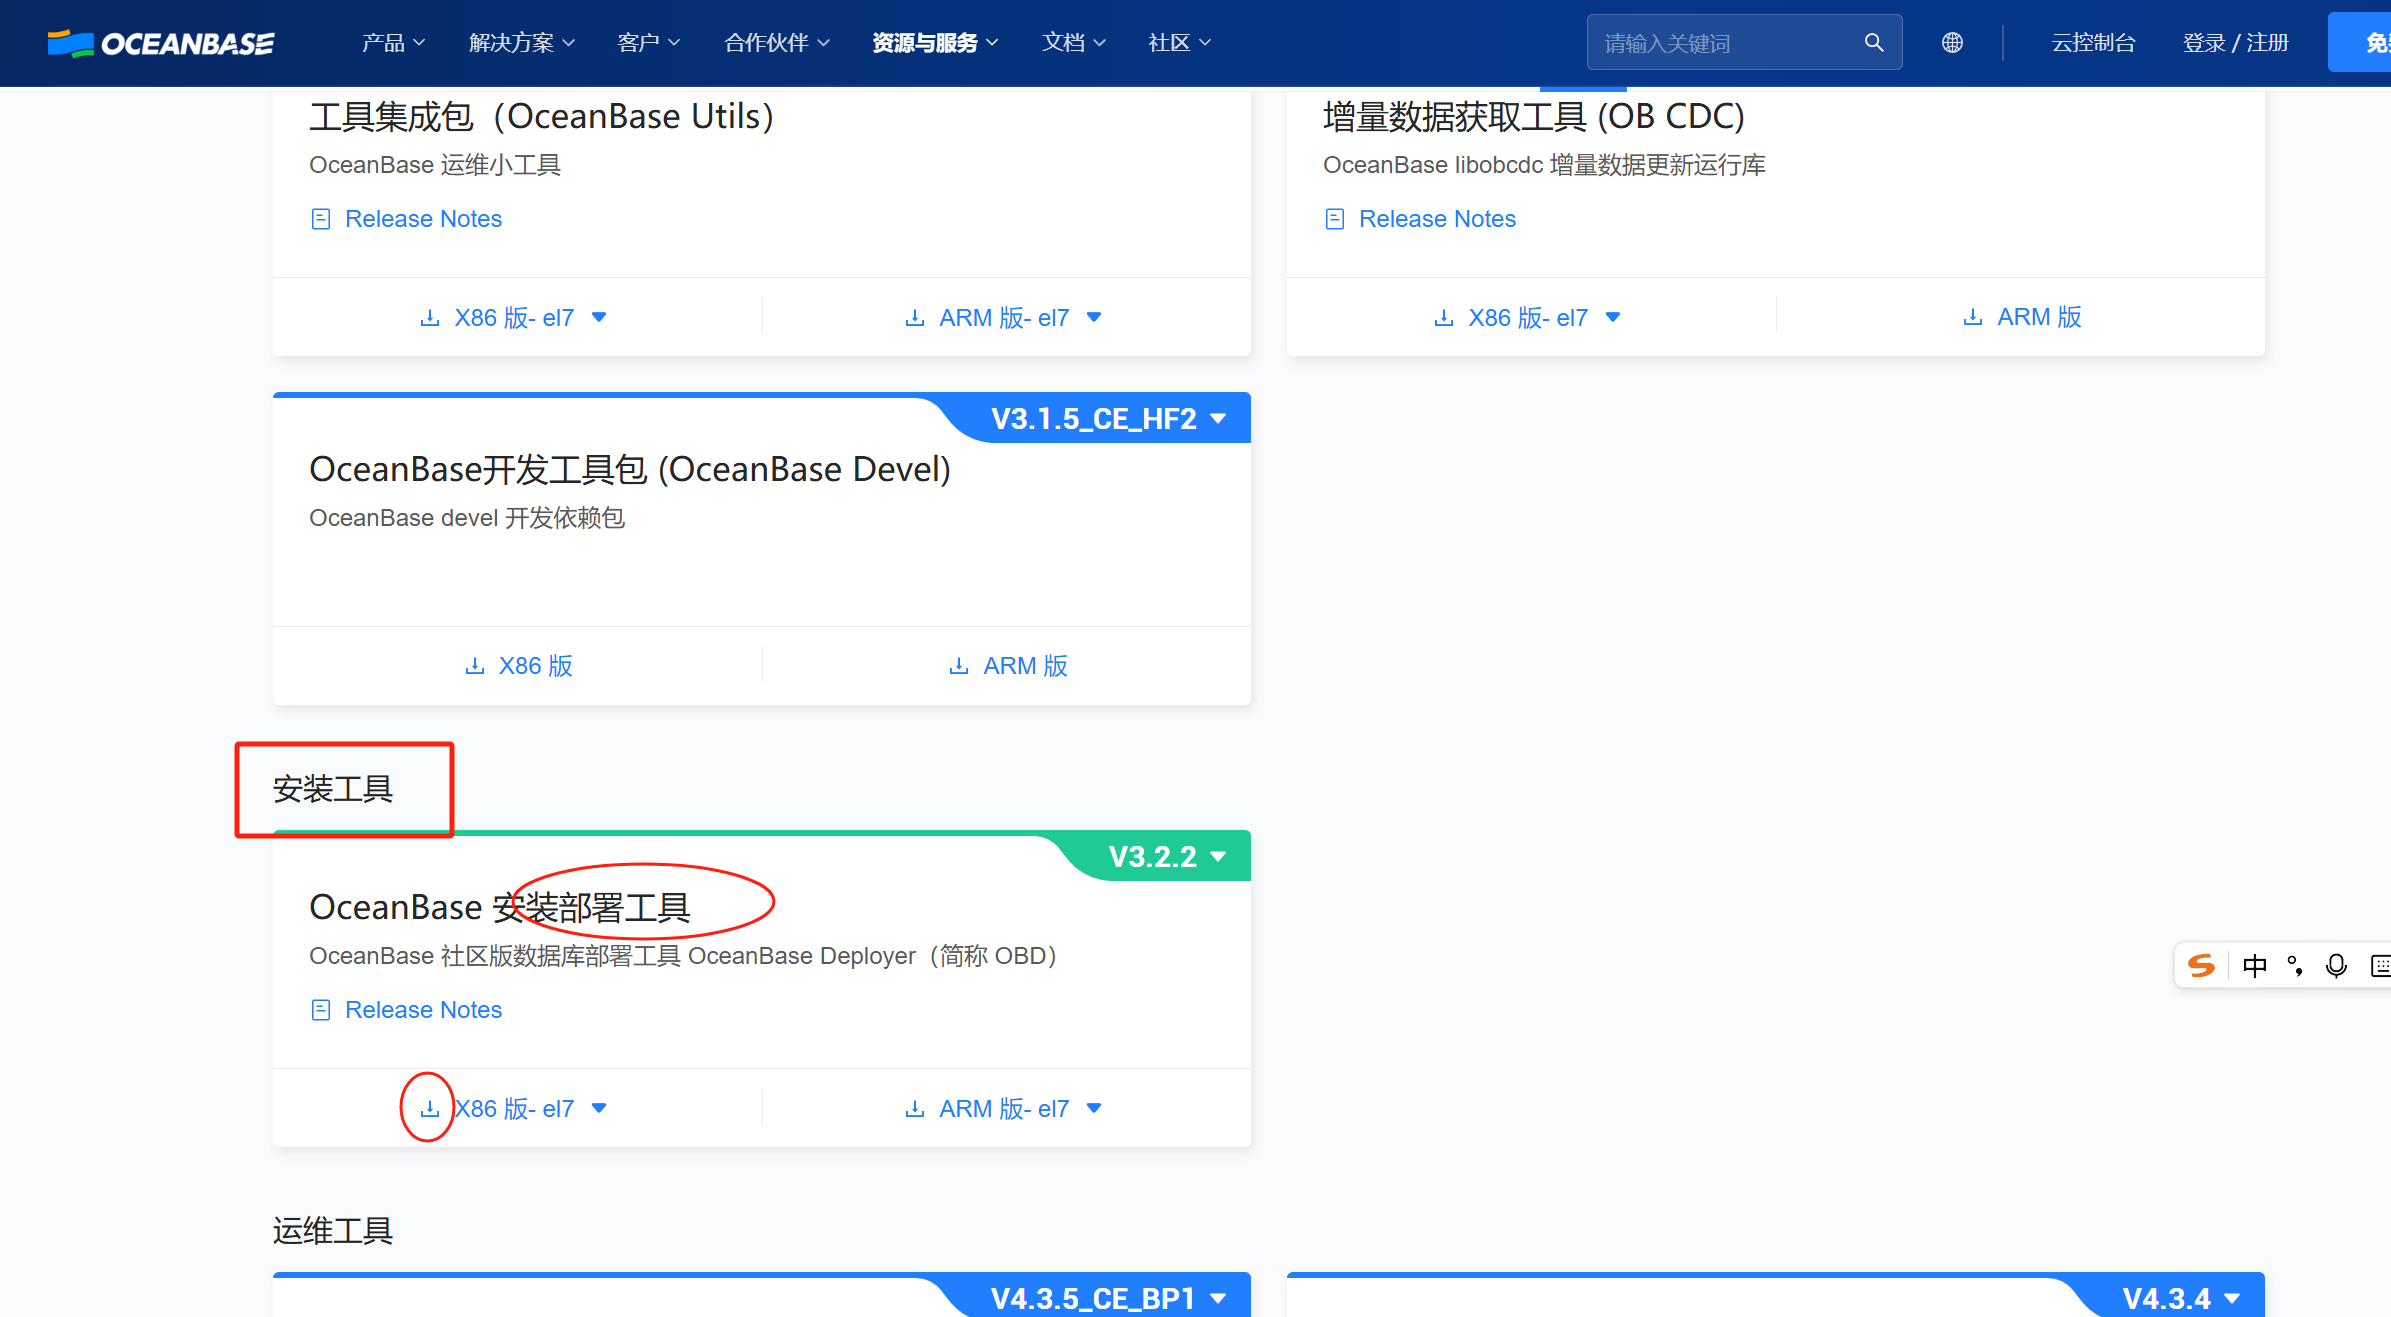Expand OBD X86 版- el7 dropdown arrow
This screenshot has width=2391, height=1317.
point(599,1109)
